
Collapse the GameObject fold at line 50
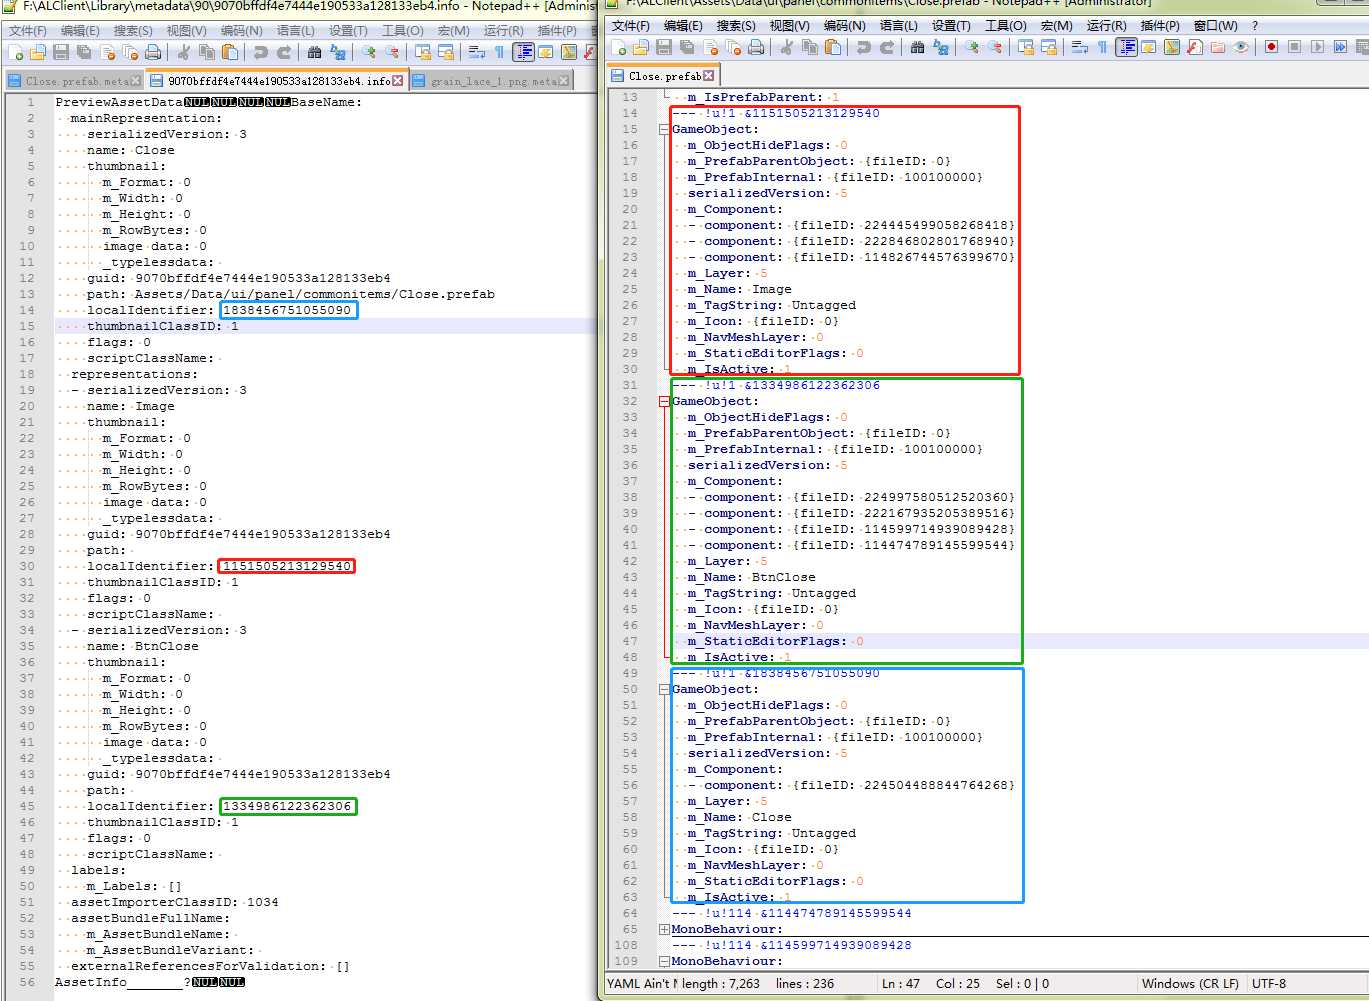[x=664, y=689]
